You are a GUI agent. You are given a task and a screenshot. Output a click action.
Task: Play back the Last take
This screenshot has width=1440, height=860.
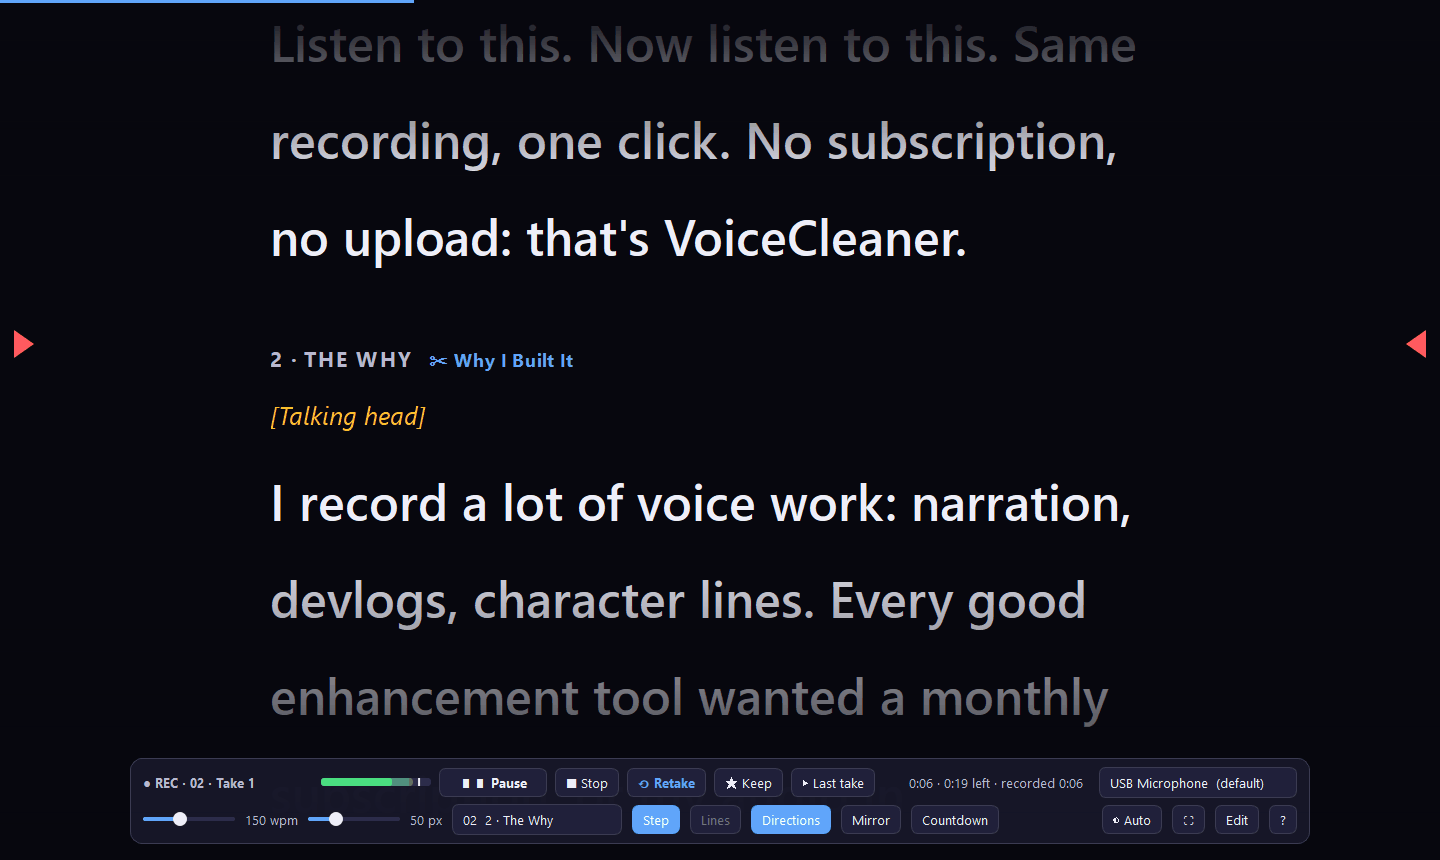pos(833,783)
